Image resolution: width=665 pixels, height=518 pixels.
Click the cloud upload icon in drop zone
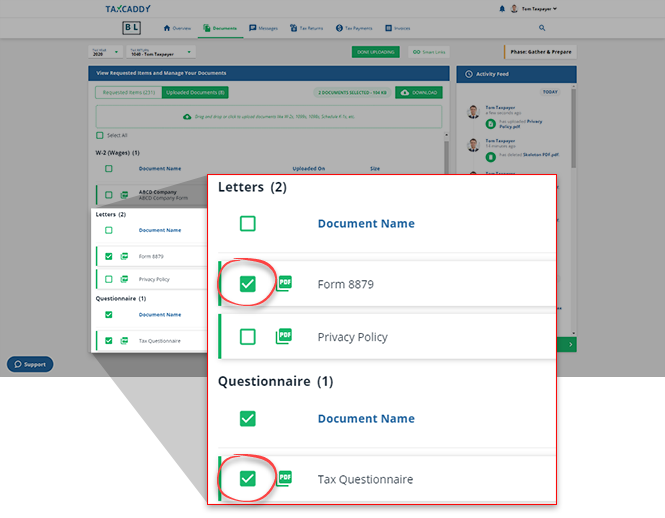(187, 117)
